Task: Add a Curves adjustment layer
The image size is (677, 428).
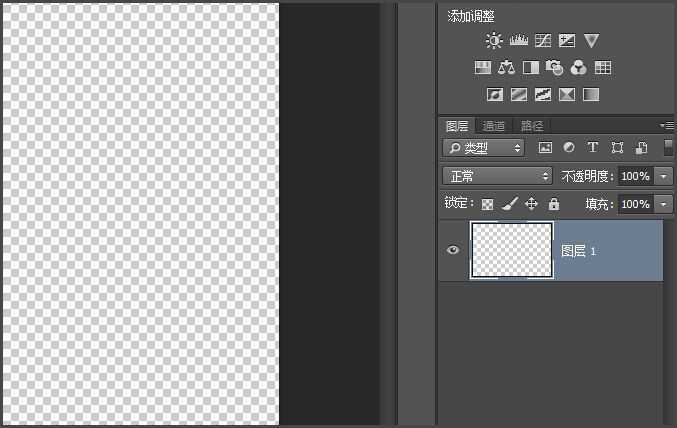Action: point(543,41)
